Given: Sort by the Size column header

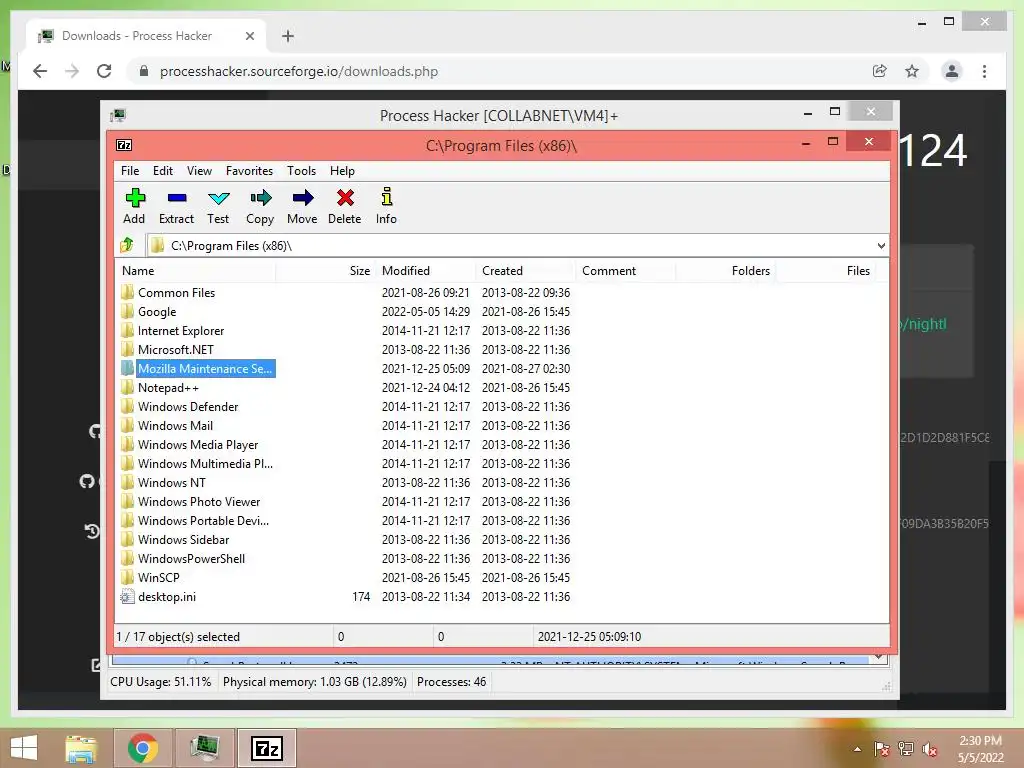Looking at the screenshot, I should tap(326, 270).
